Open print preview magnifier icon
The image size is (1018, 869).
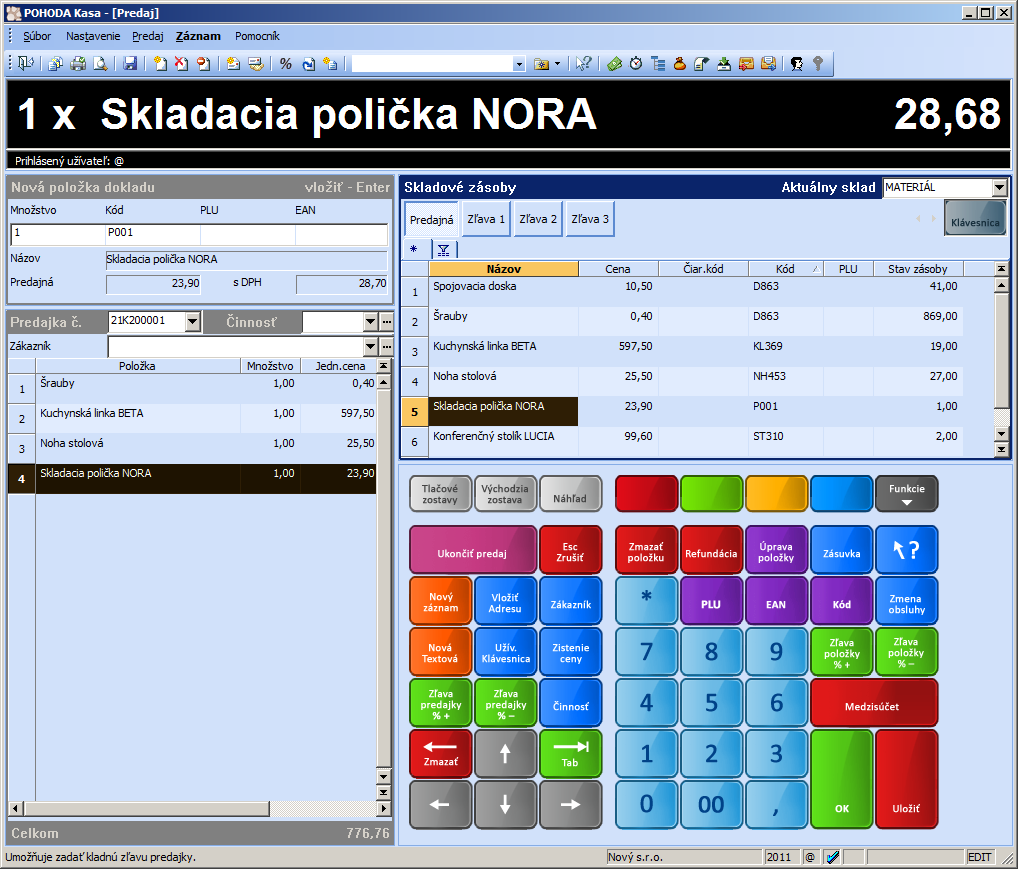click(100, 63)
